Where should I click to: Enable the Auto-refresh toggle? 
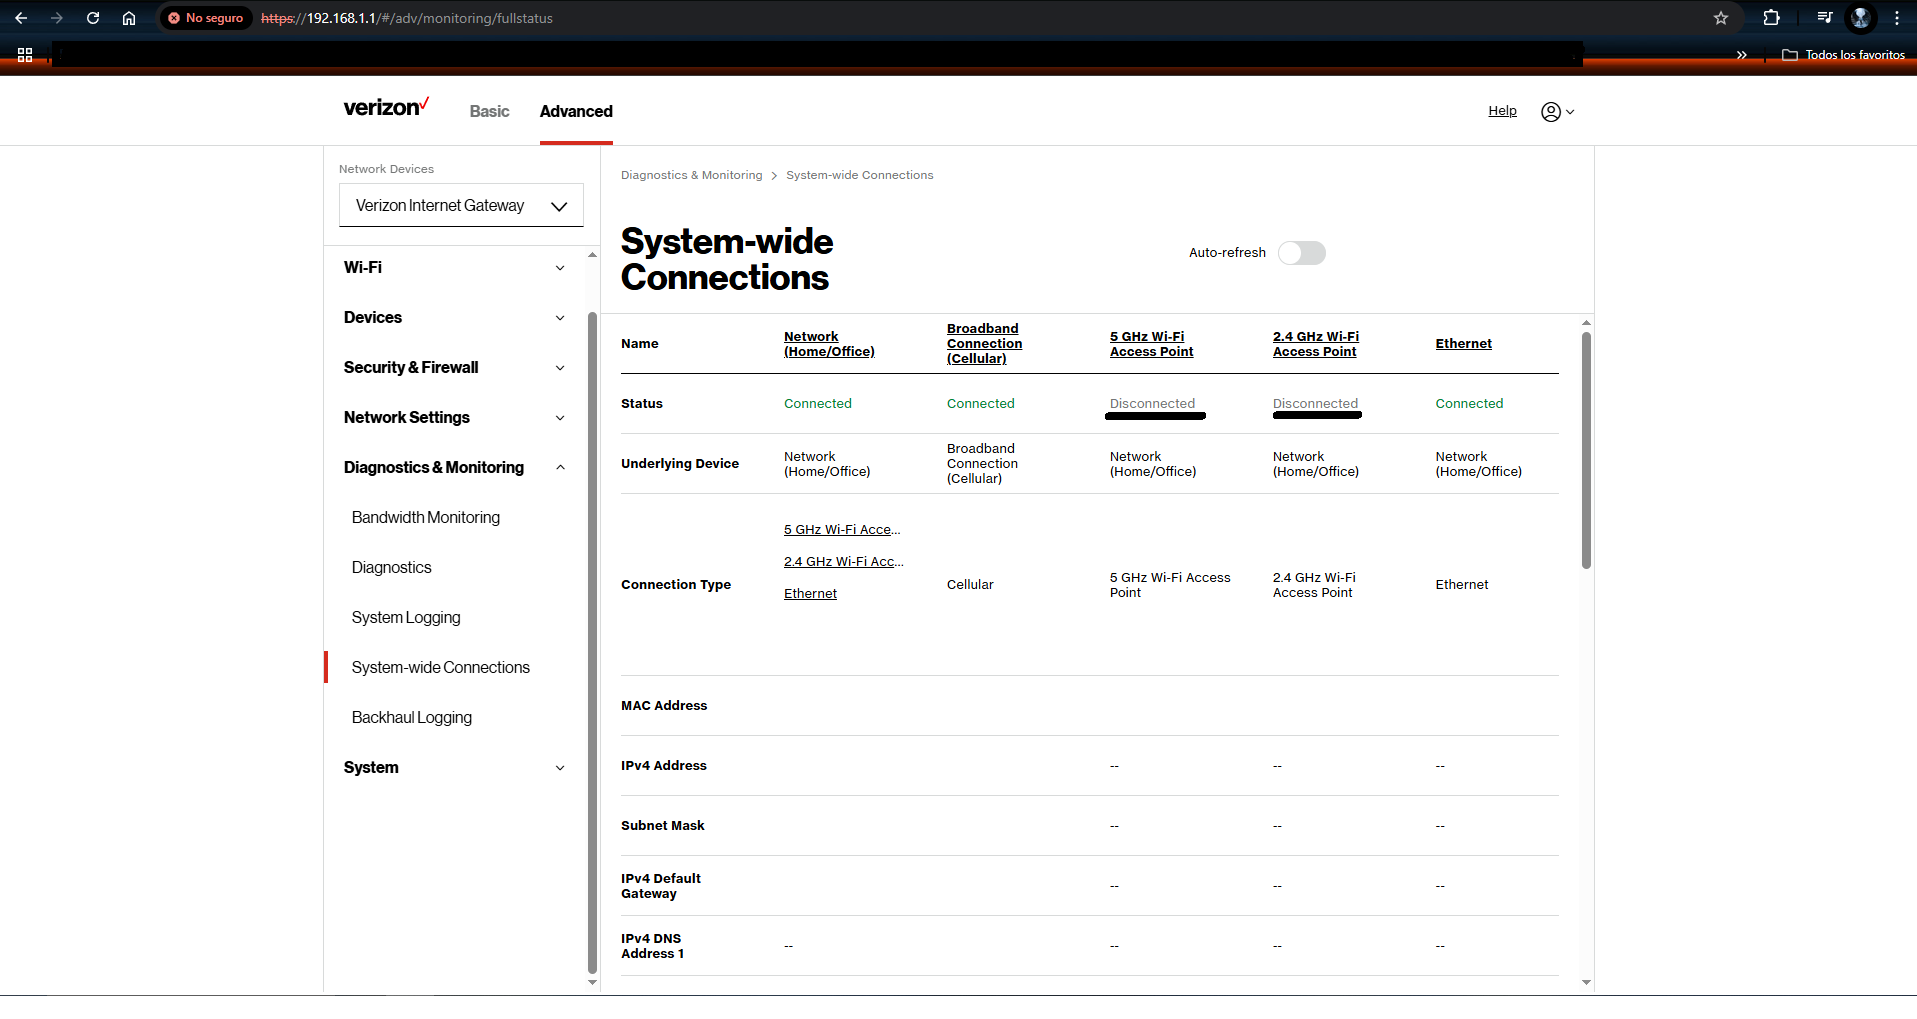click(1301, 253)
